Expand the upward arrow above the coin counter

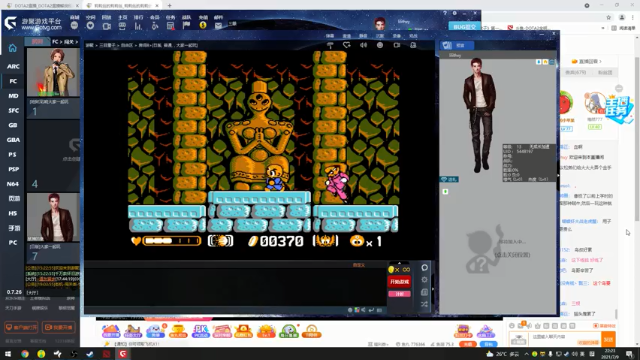tap(399, 263)
